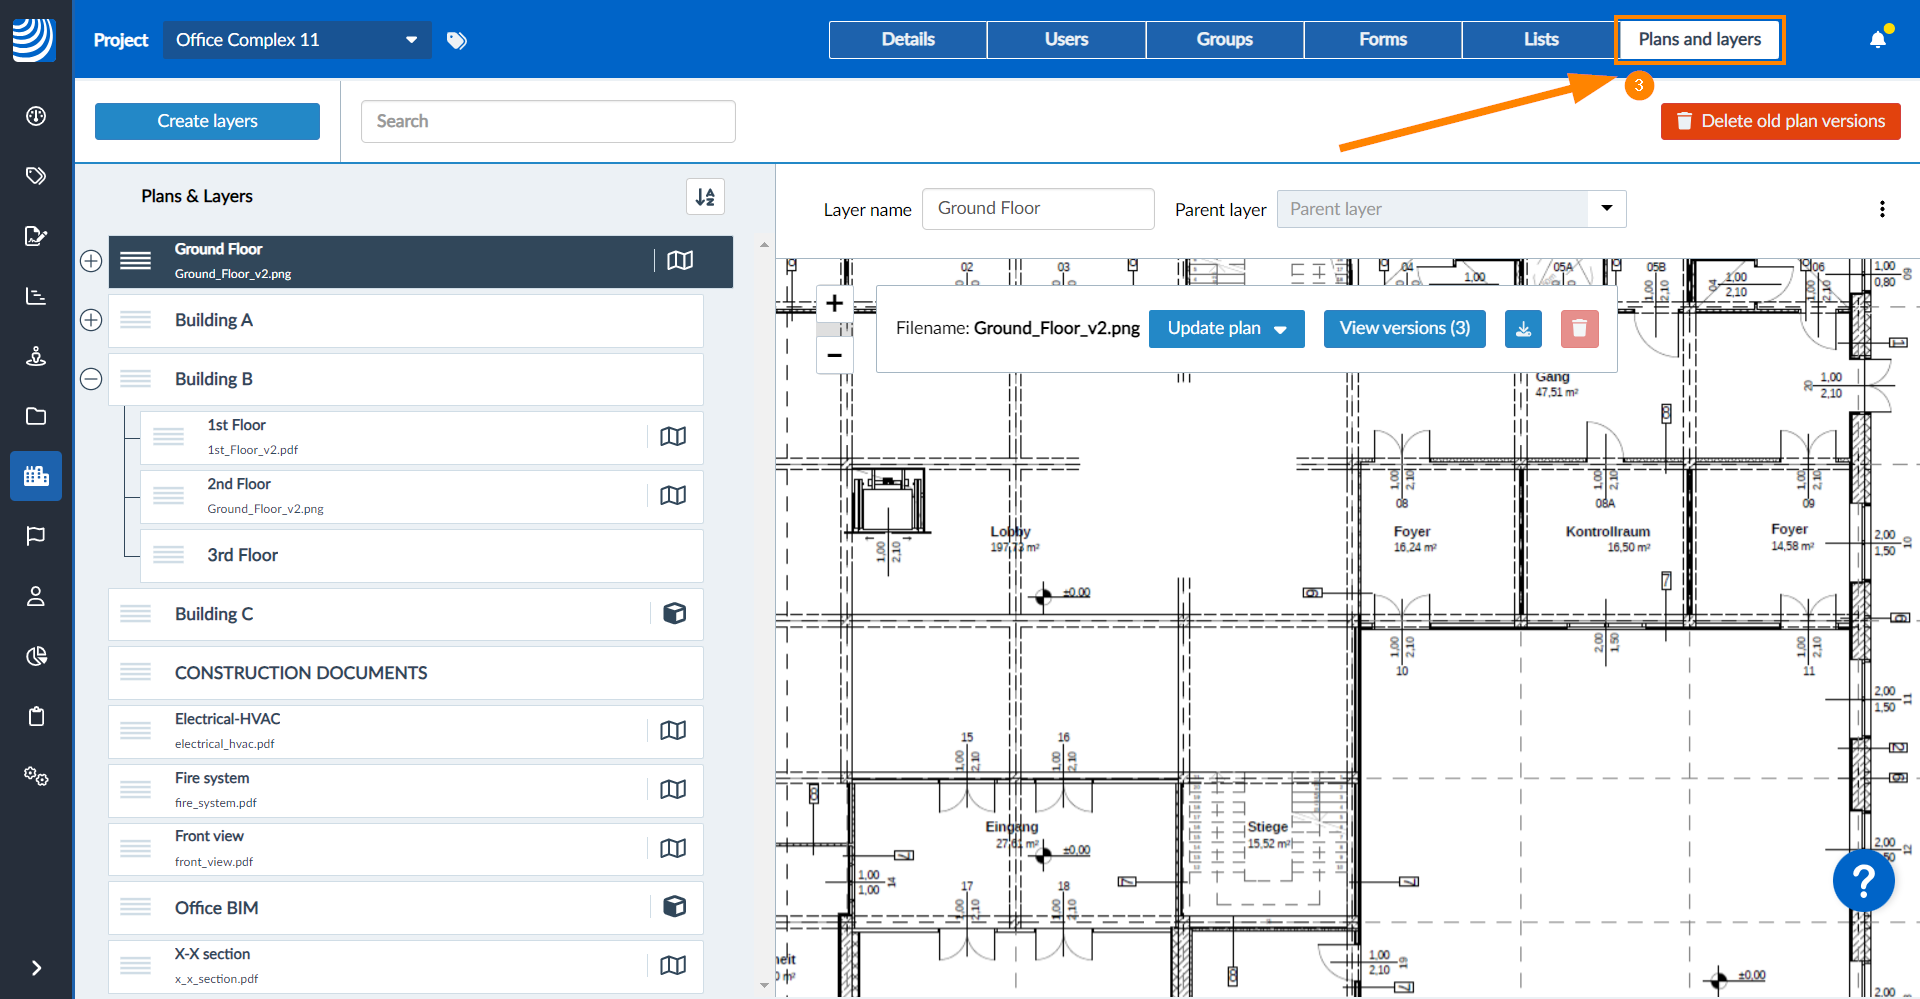Screen dimensions: 1920x999
Task: Click into the Search field
Action: coord(548,121)
